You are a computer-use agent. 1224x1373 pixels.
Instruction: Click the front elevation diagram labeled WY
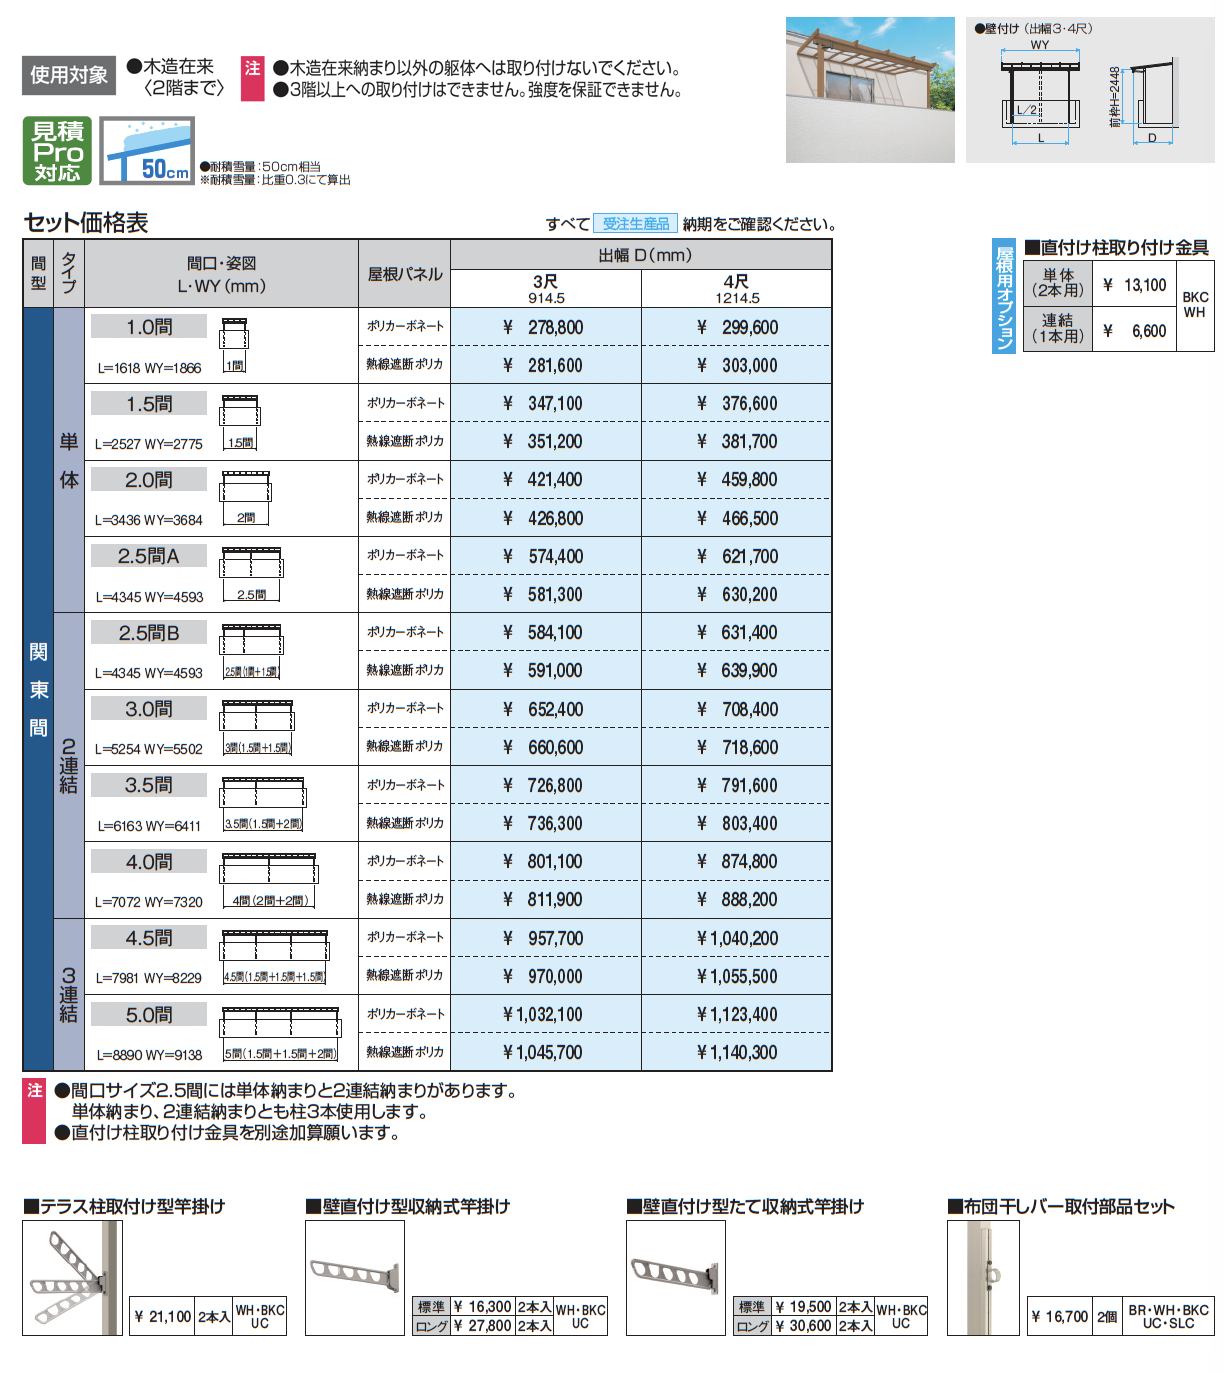pyautogui.click(x=1040, y=93)
